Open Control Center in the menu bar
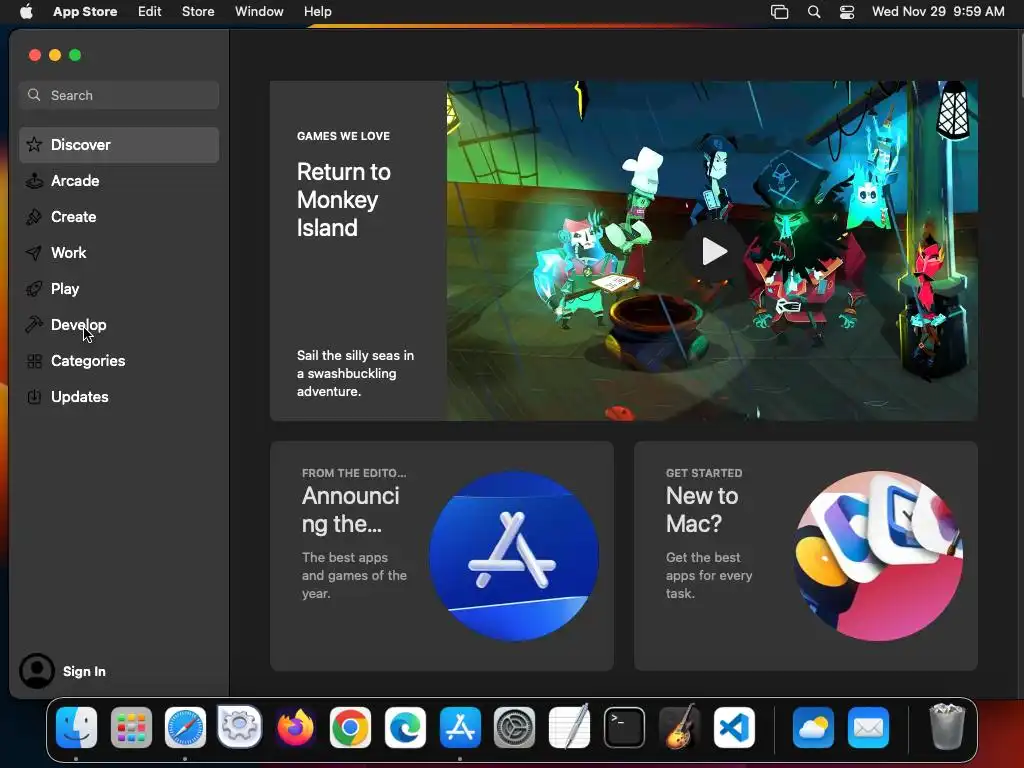 [x=847, y=12]
